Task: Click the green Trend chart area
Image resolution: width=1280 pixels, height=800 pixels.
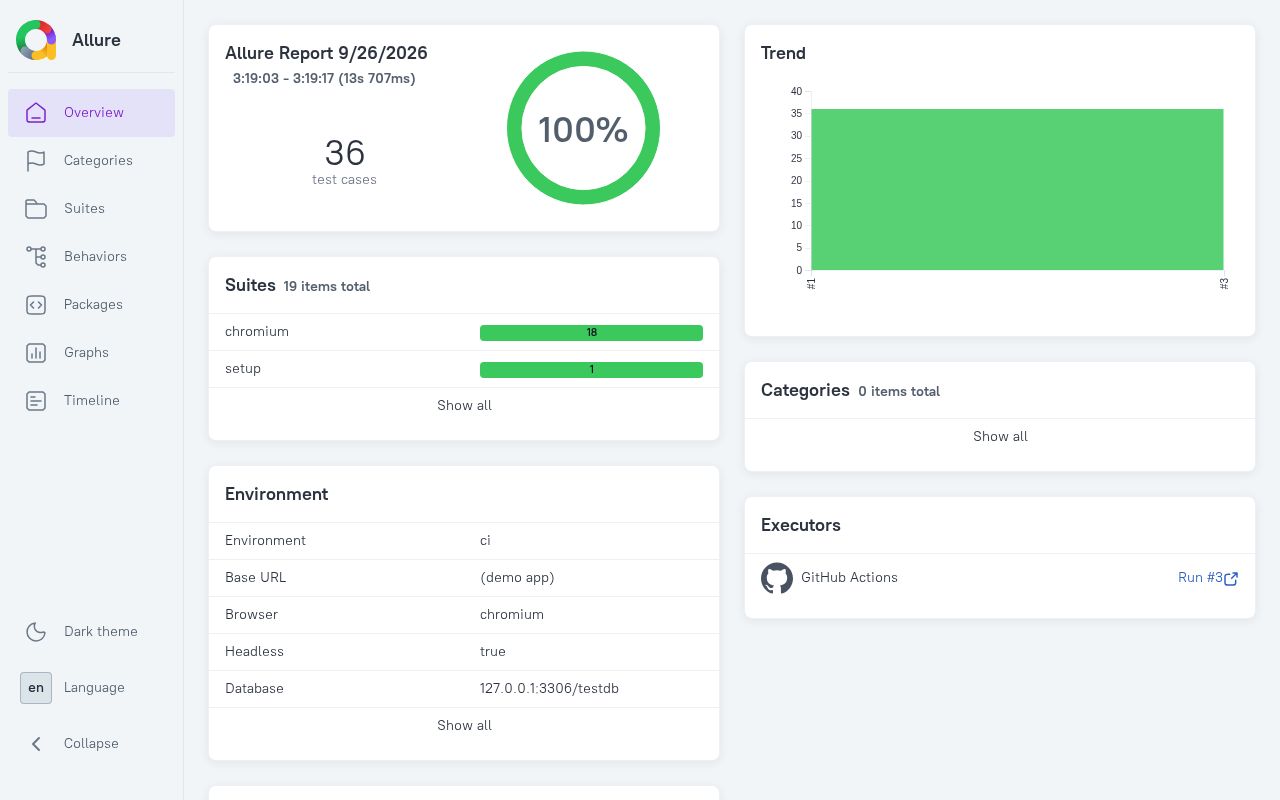Action: (1017, 189)
